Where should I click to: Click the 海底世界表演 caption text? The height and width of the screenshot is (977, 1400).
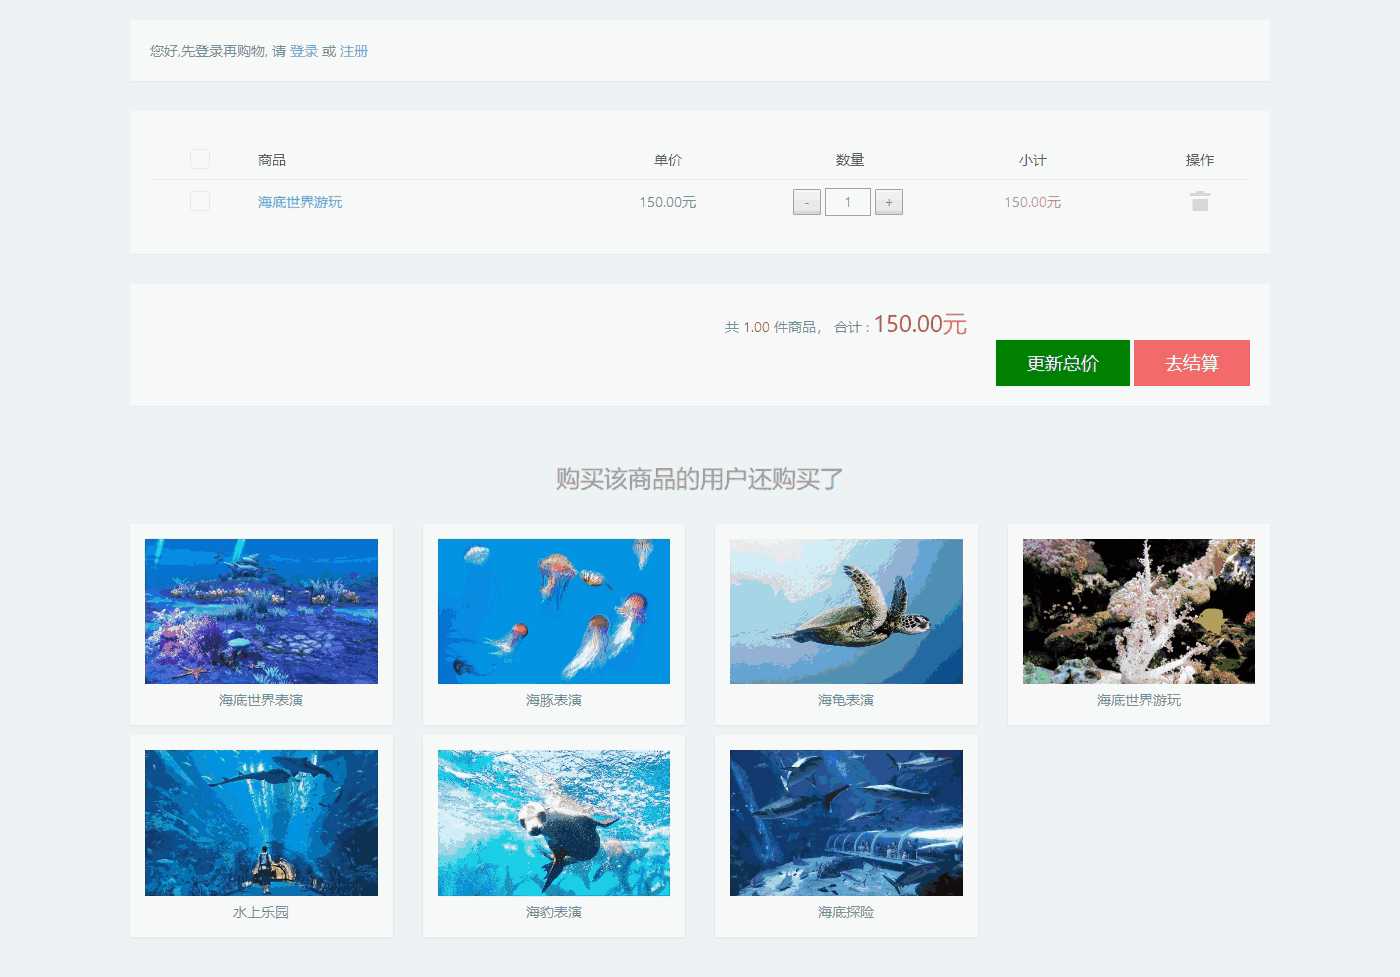pyautogui.click(x=261, y=700)
